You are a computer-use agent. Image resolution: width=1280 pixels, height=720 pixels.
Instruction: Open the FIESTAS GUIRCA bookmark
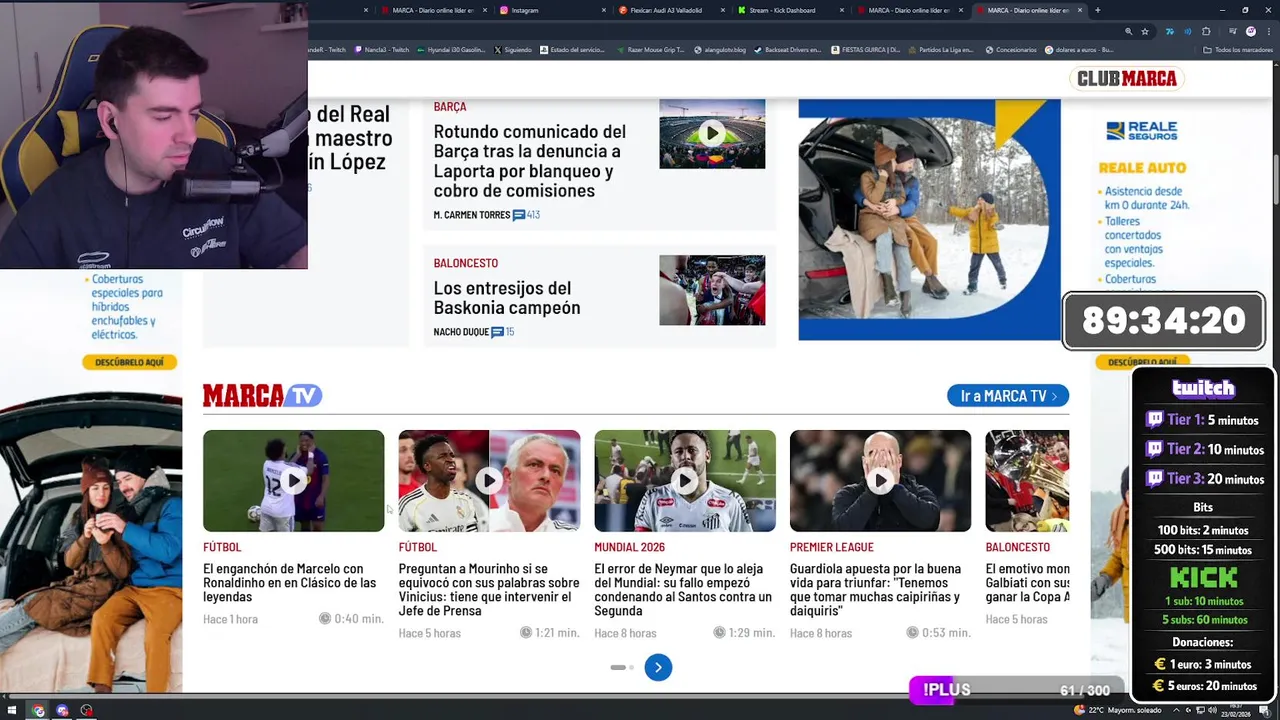coord(865,49)
